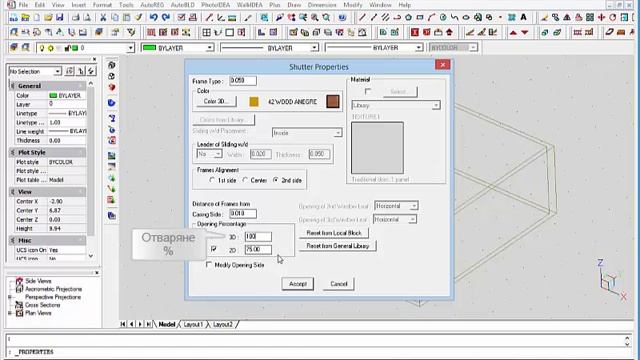Open the File menu

pos(23,5)
